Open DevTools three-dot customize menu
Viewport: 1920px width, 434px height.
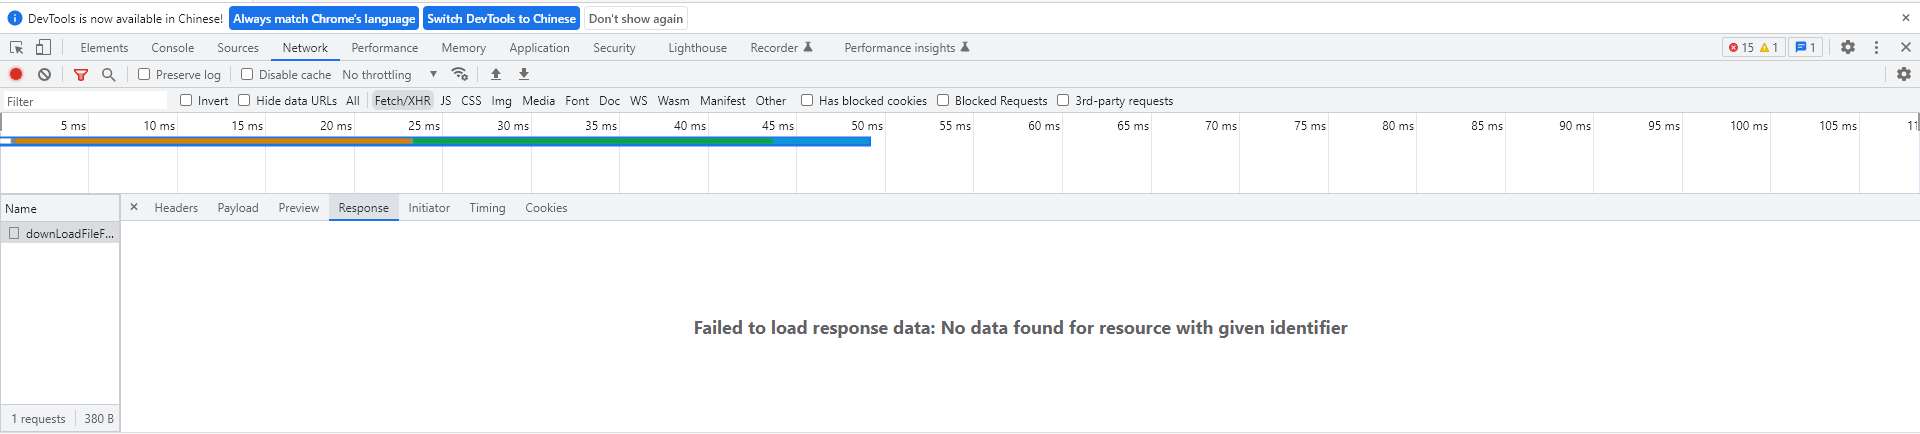[x=1876, y=47]
